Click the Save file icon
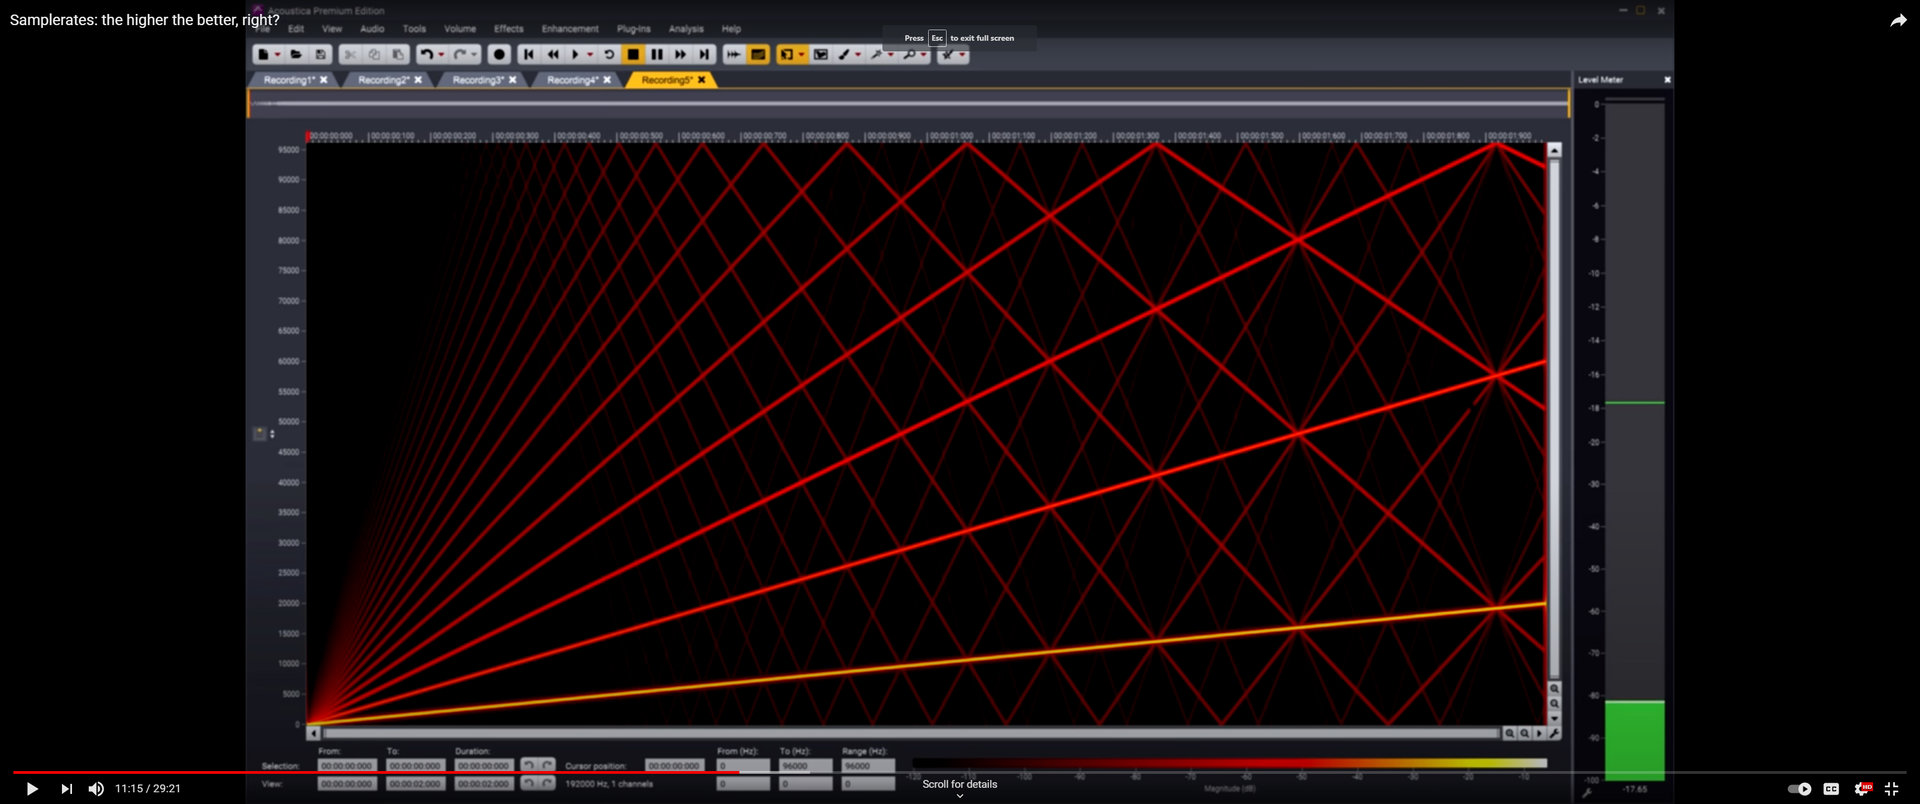1920x804 pixels. coord(320,55)
